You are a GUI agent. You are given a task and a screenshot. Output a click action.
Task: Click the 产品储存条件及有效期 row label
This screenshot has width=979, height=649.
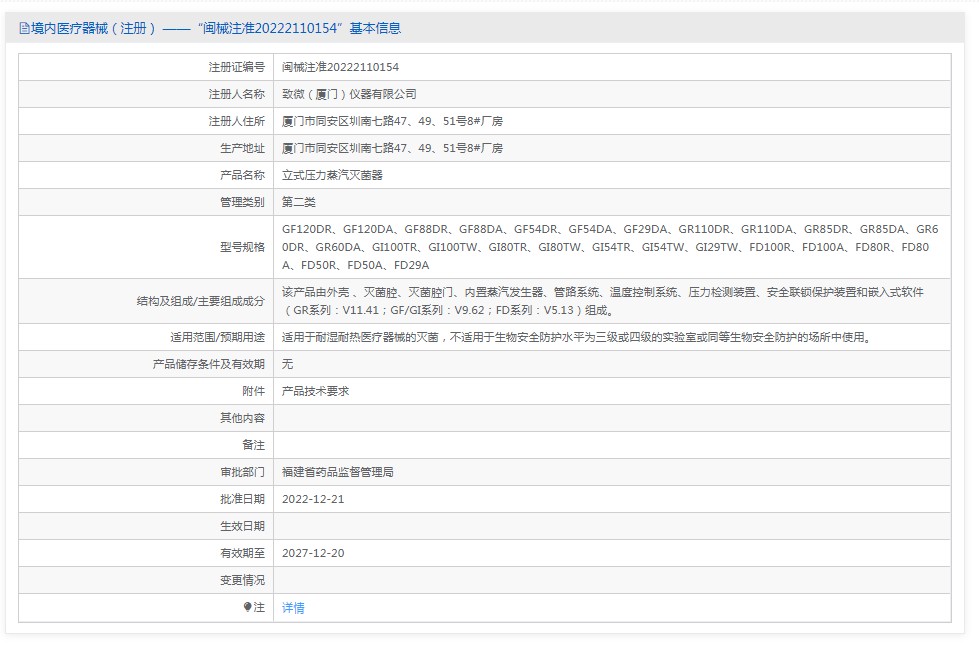tap(209, 364)
